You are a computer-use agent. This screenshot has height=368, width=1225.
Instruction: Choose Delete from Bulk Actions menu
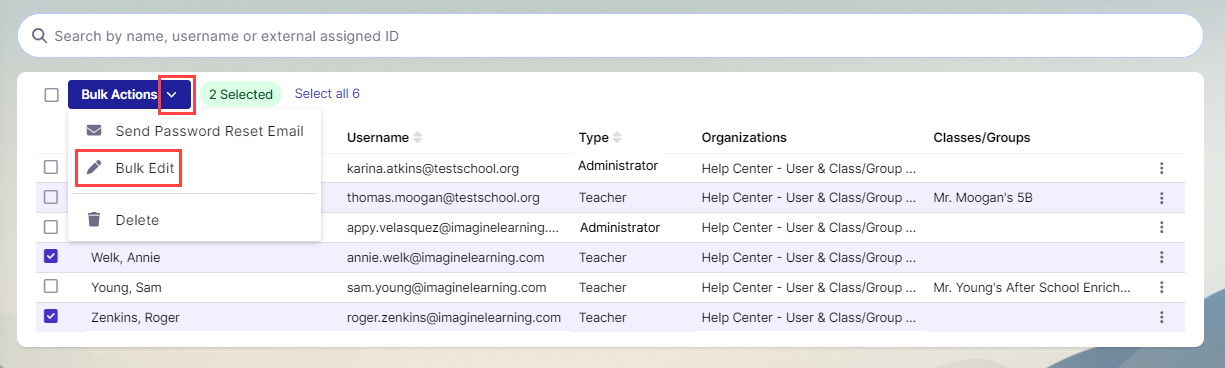click(195, 220)
